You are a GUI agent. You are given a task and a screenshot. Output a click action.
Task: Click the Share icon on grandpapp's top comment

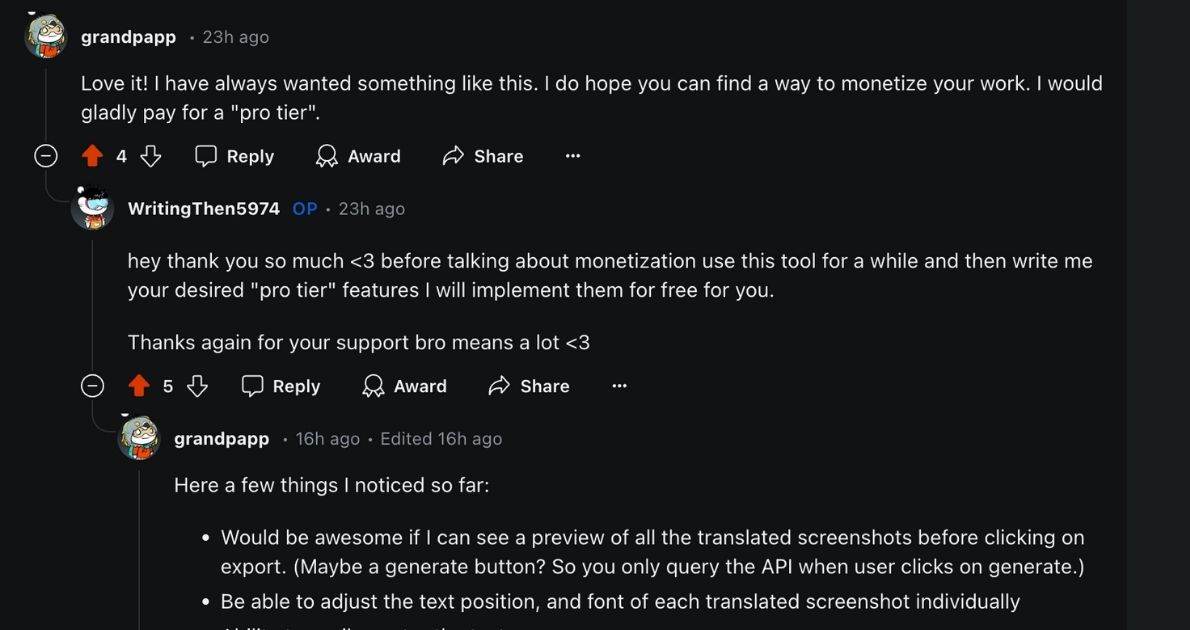[453, 156]
